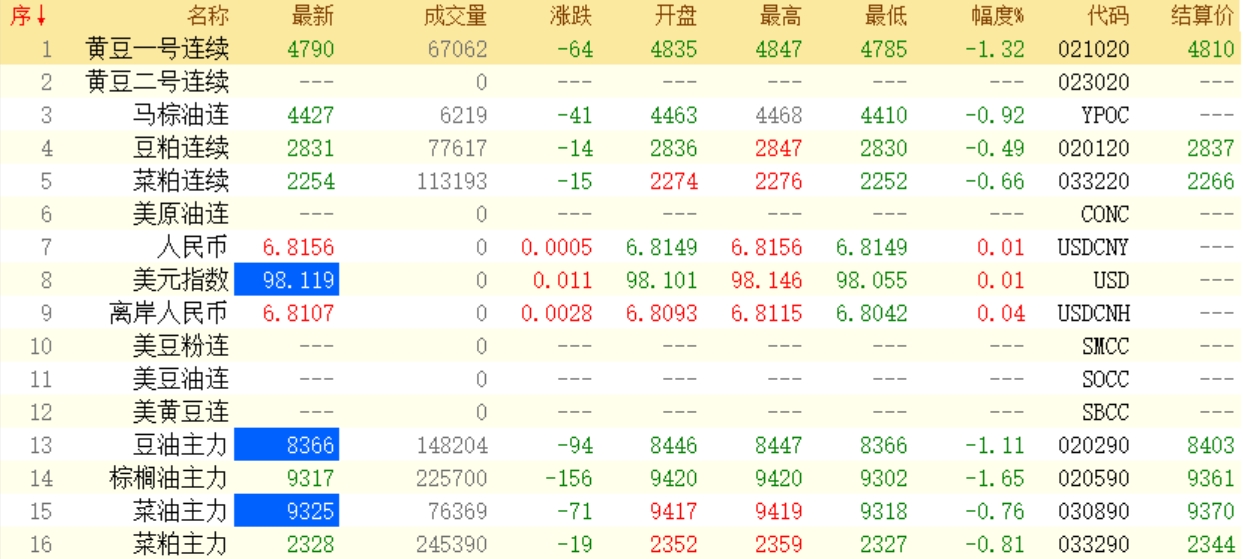The height and width of the screenshot is (559, 1243).
Task: Click the 代码 column header
Action: 1107,16
